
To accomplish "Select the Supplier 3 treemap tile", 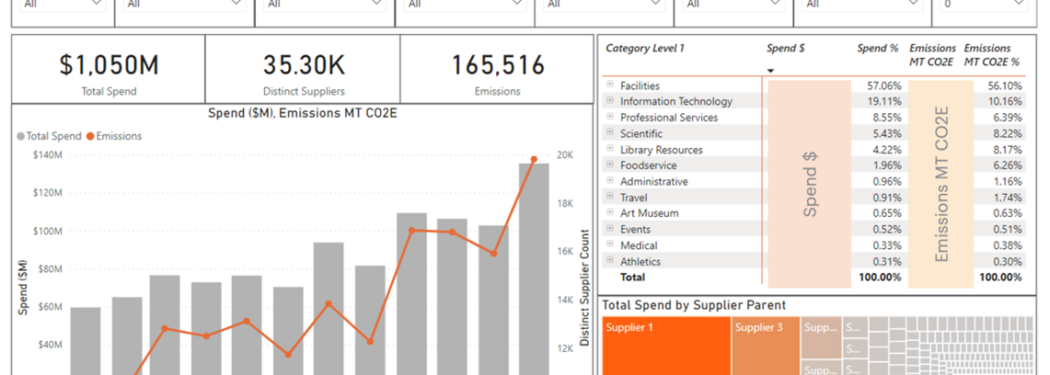I will tap(765, 346).
